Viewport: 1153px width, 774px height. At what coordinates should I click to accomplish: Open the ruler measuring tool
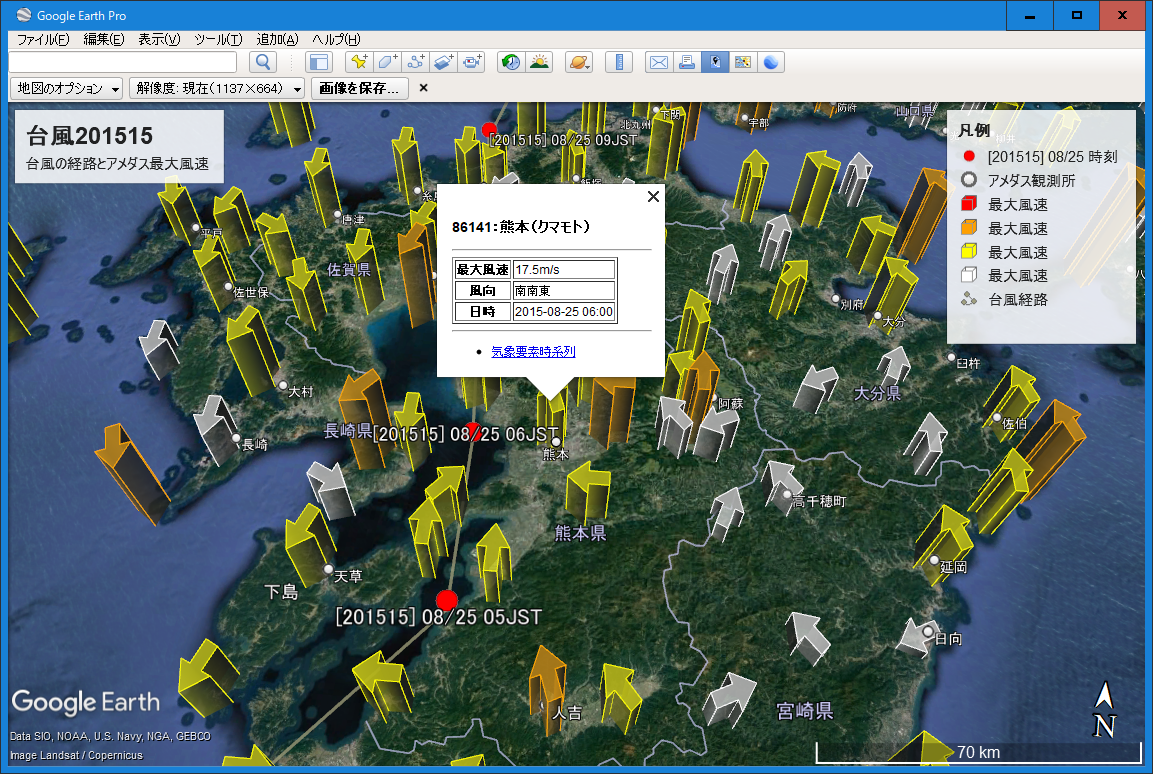click(x=619, y=62)
